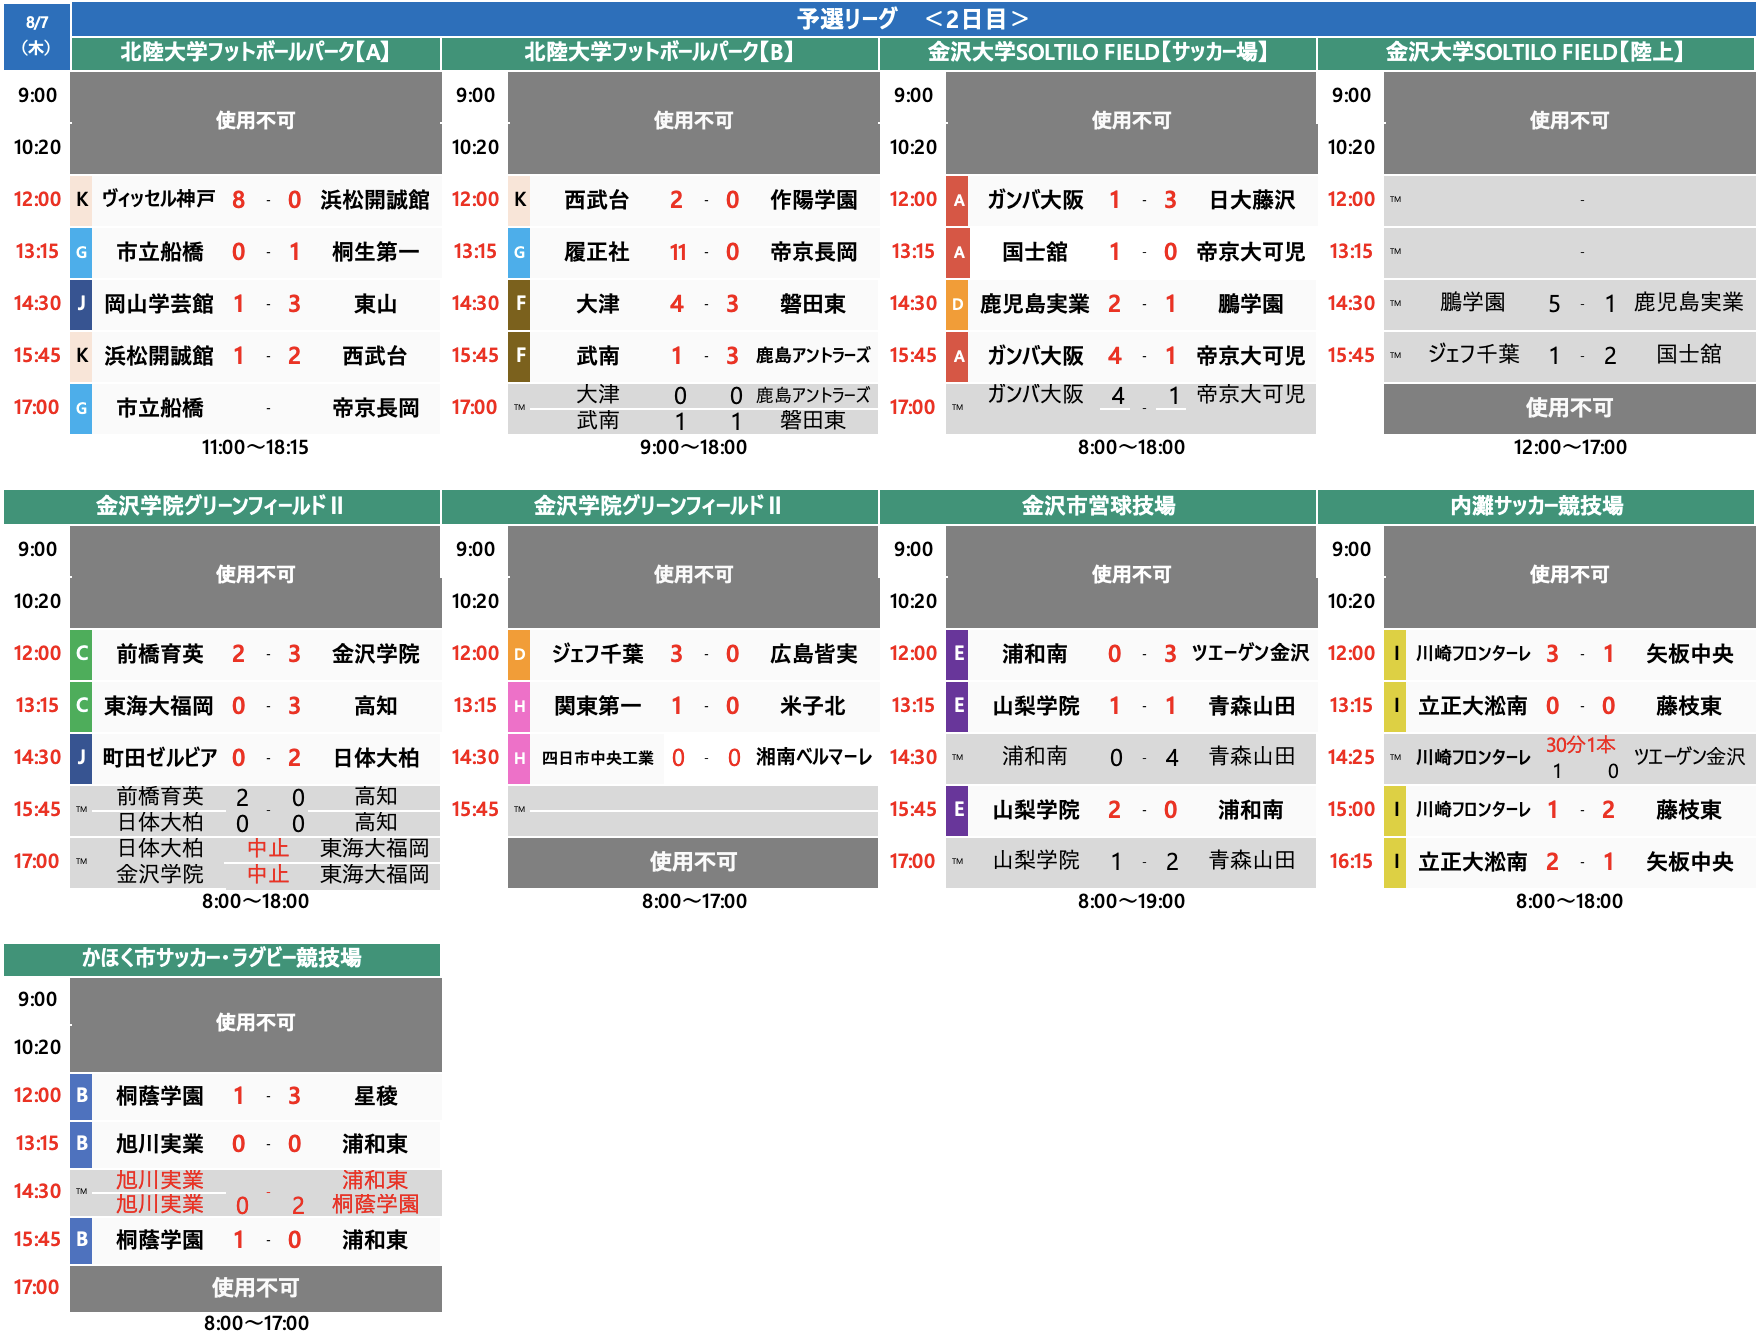The width and height of the screenshot is (1764, 1338).
Task: Click 藤枝東 in the 15:00 row
Action: [x=1689, y=810]
